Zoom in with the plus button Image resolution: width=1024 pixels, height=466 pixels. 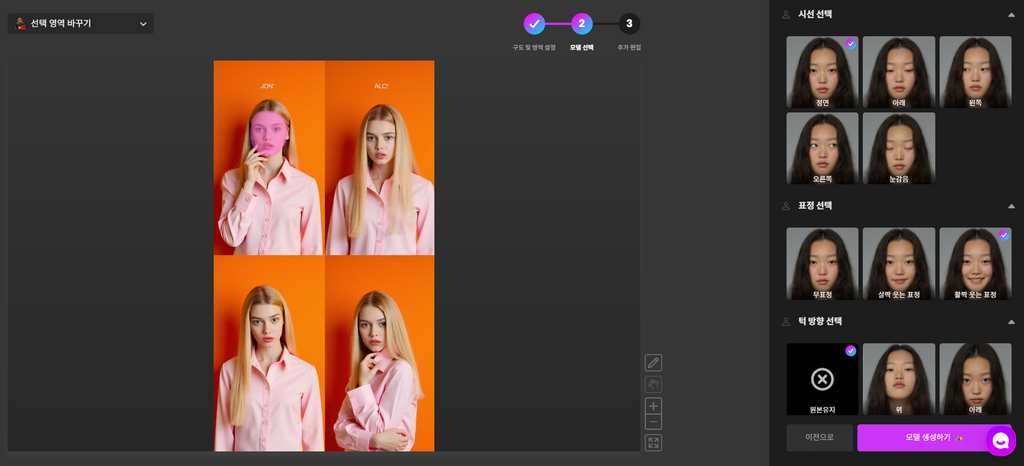click(x=653, y=405)
